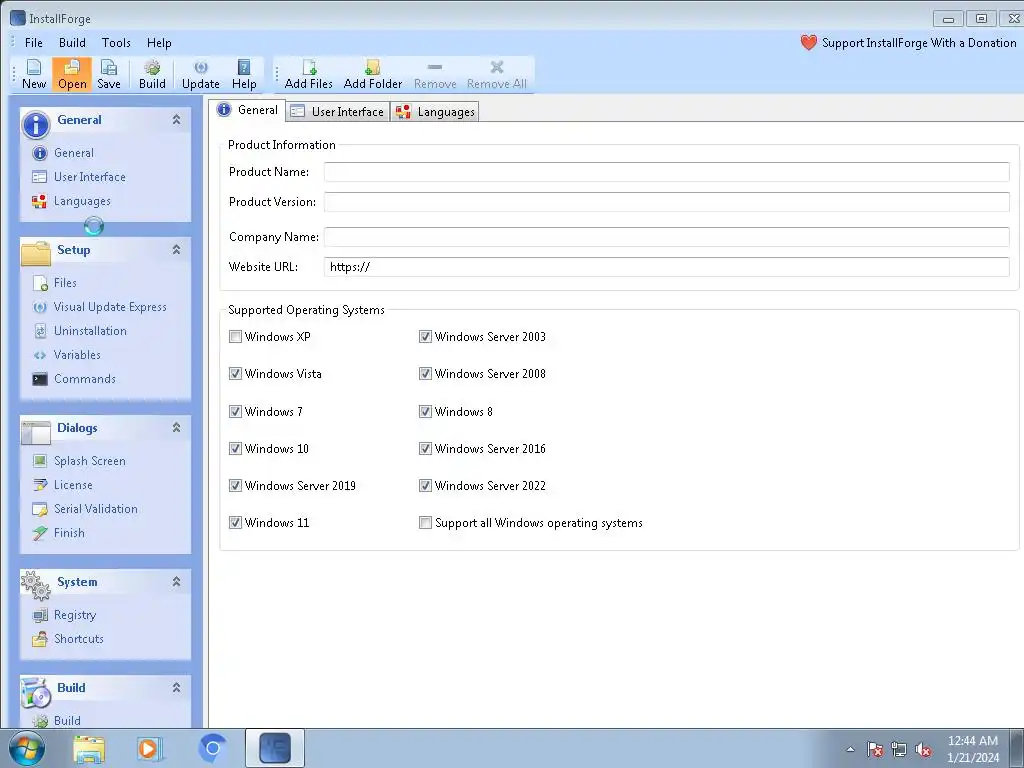Uncheck Windows Server 2019
Image resolution: width=1024 pixels, height=768 pixels.
[x=235, y=486]
